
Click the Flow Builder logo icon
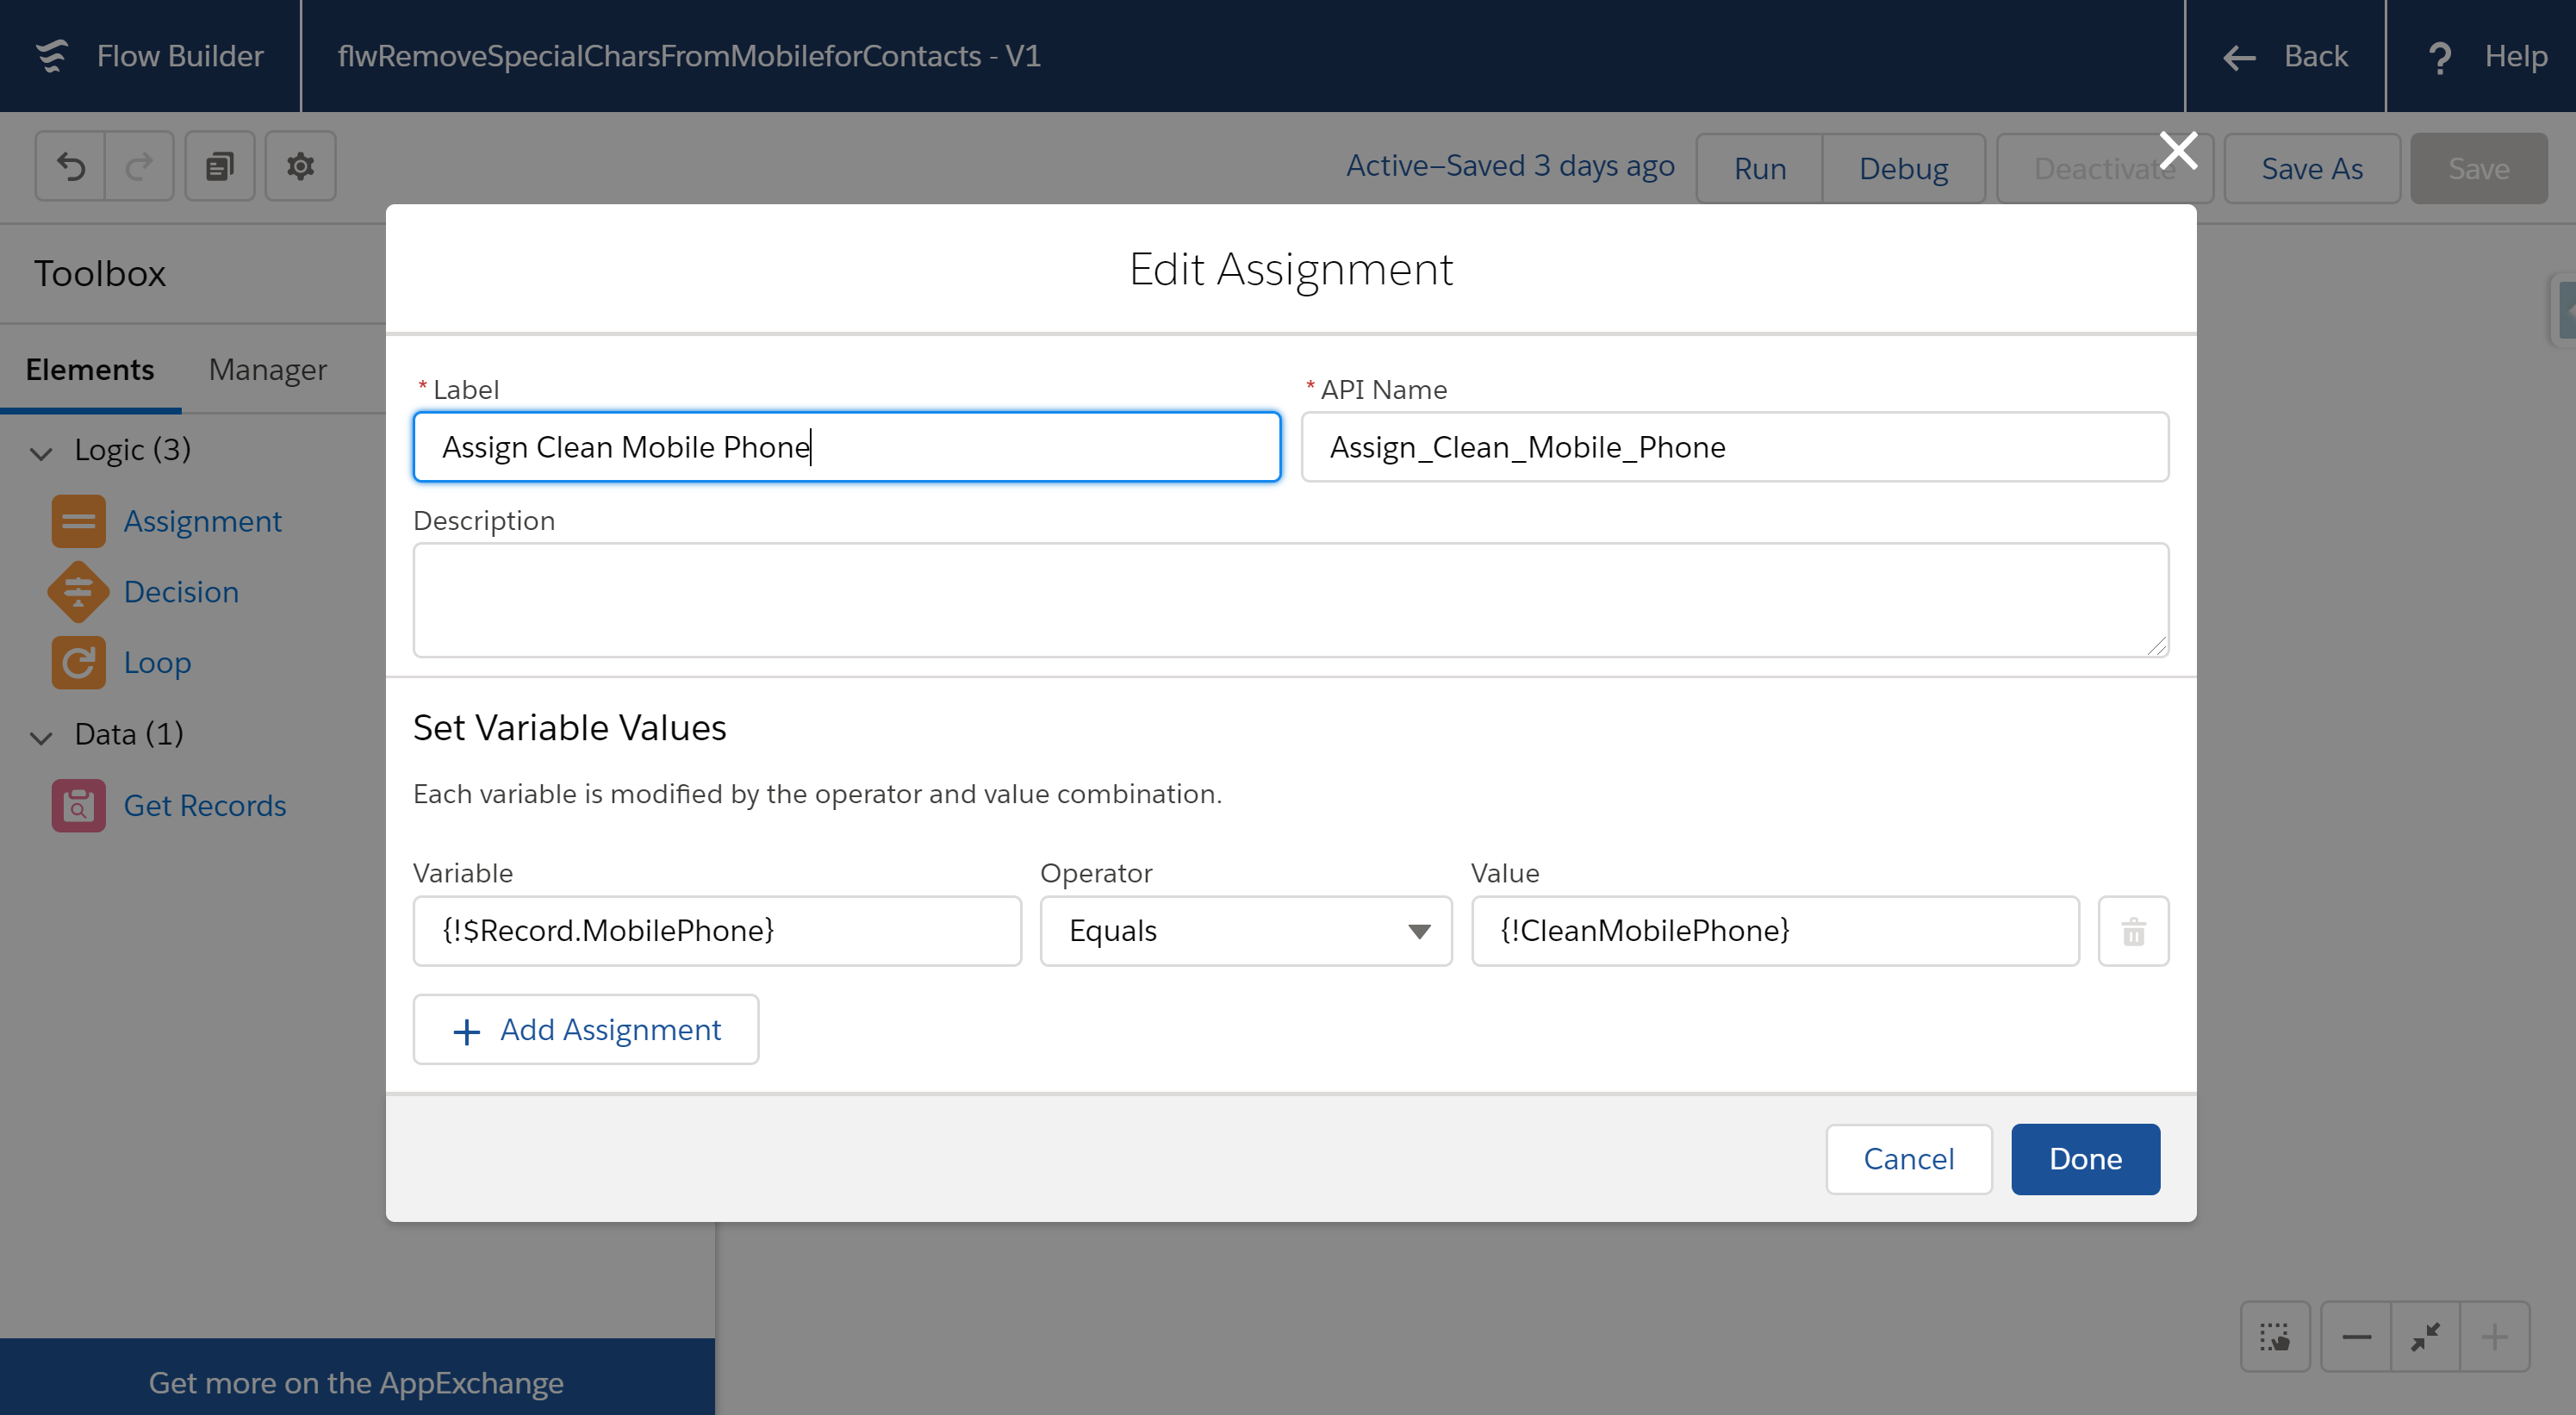[52, 56]
